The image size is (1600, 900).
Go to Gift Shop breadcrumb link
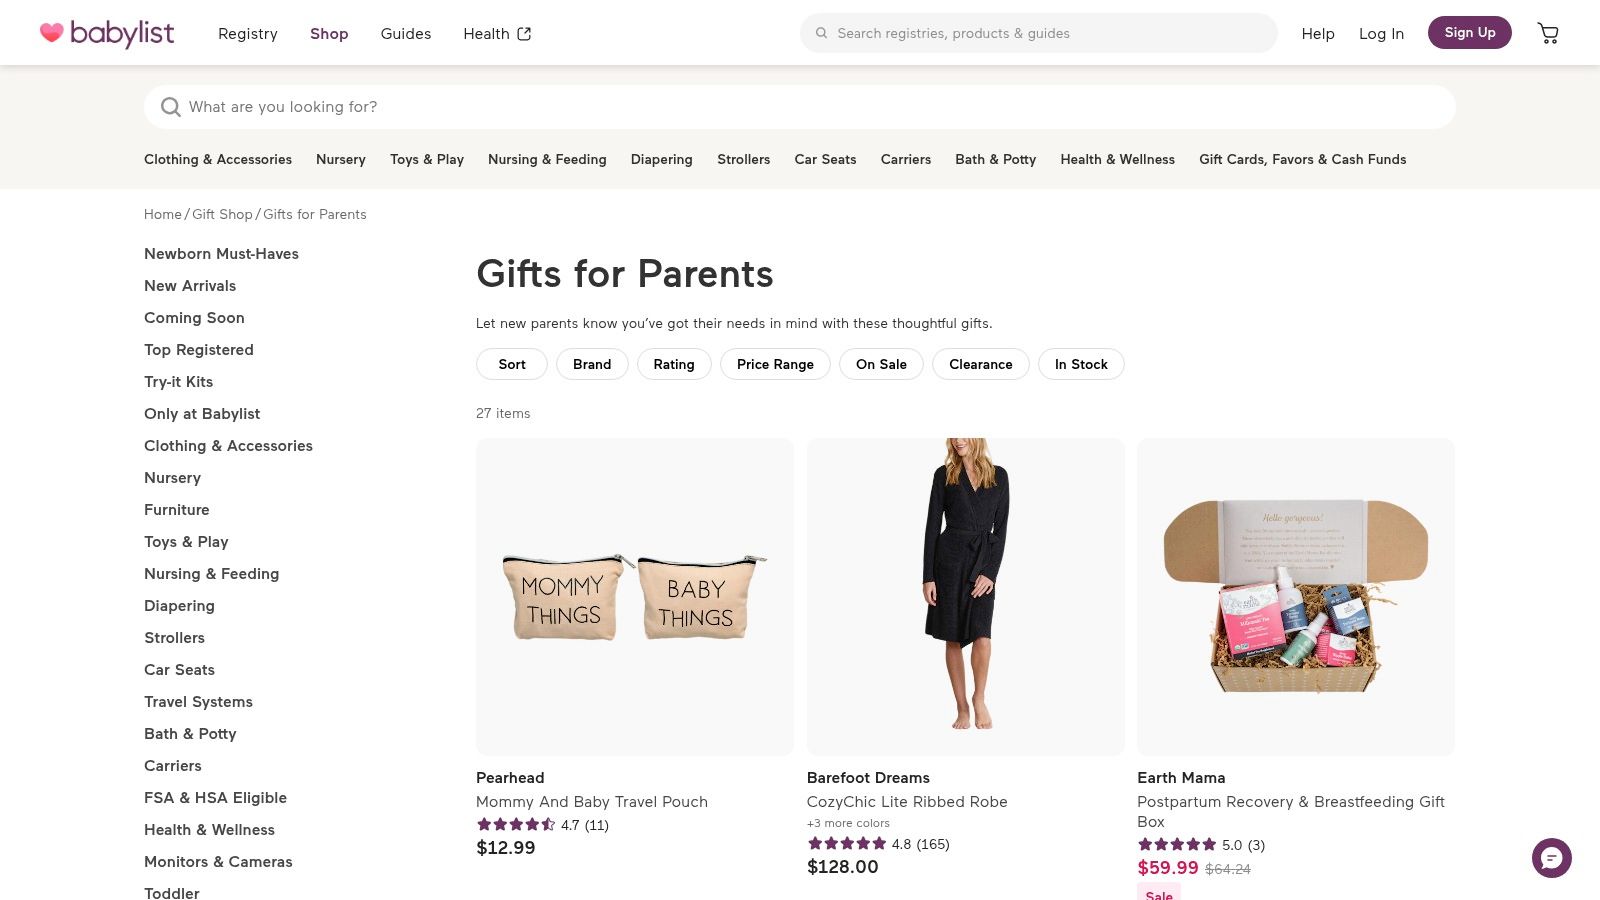pyautogui.click(x=222, y=214)
